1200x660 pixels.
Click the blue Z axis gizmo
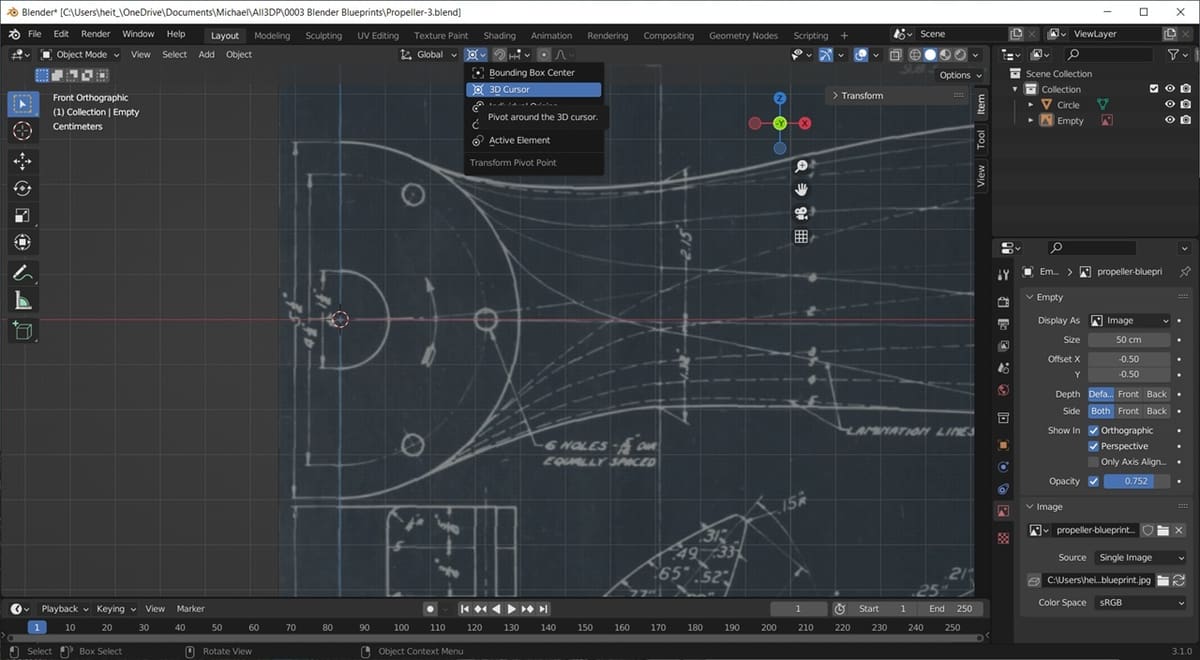(780, 98)
